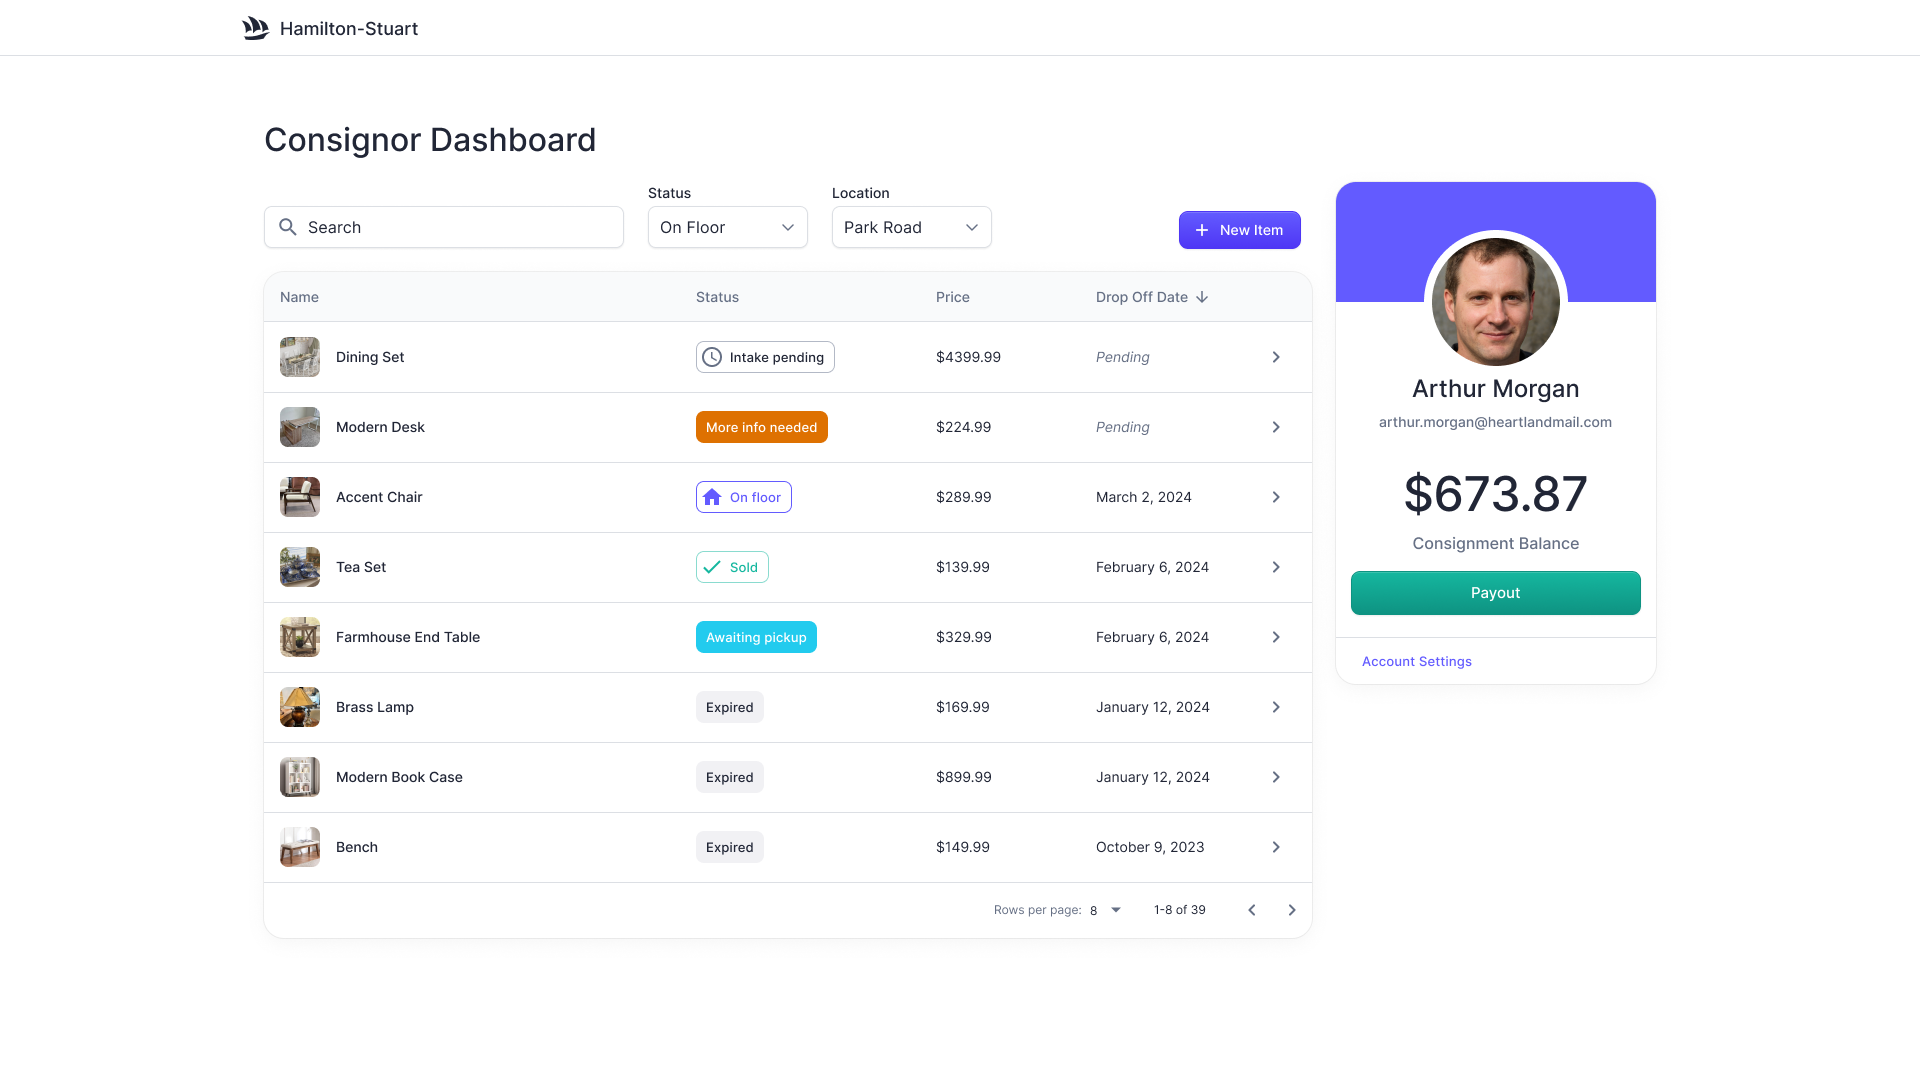Click the Sold checkmark status icon
This screenshot has height=1080, width=1920.
click(713, 566)
